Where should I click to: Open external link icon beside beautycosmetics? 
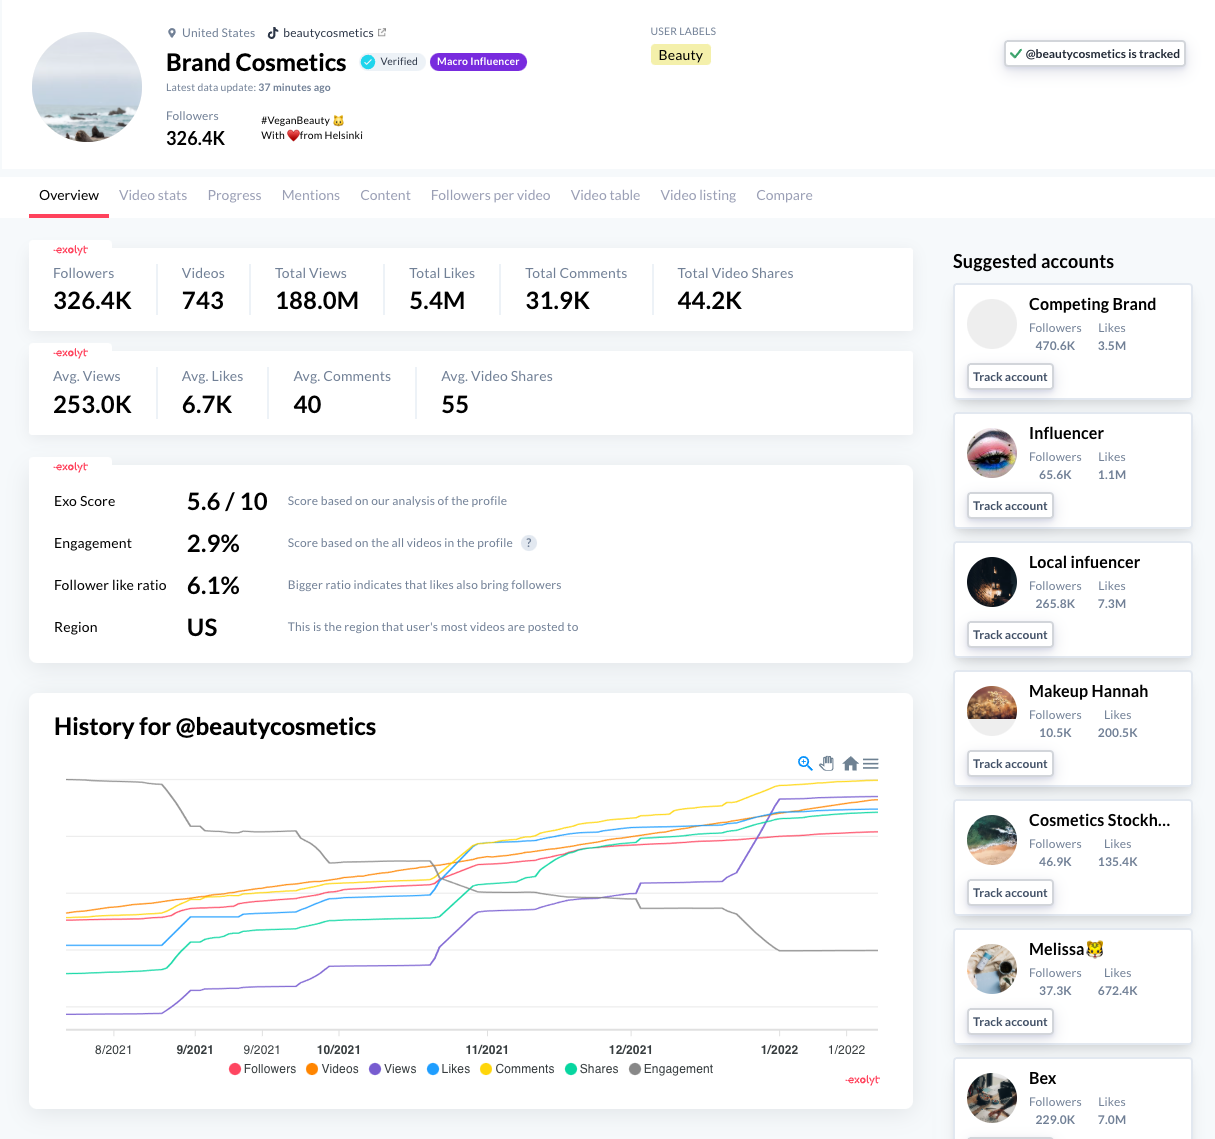tap(382, 33)
